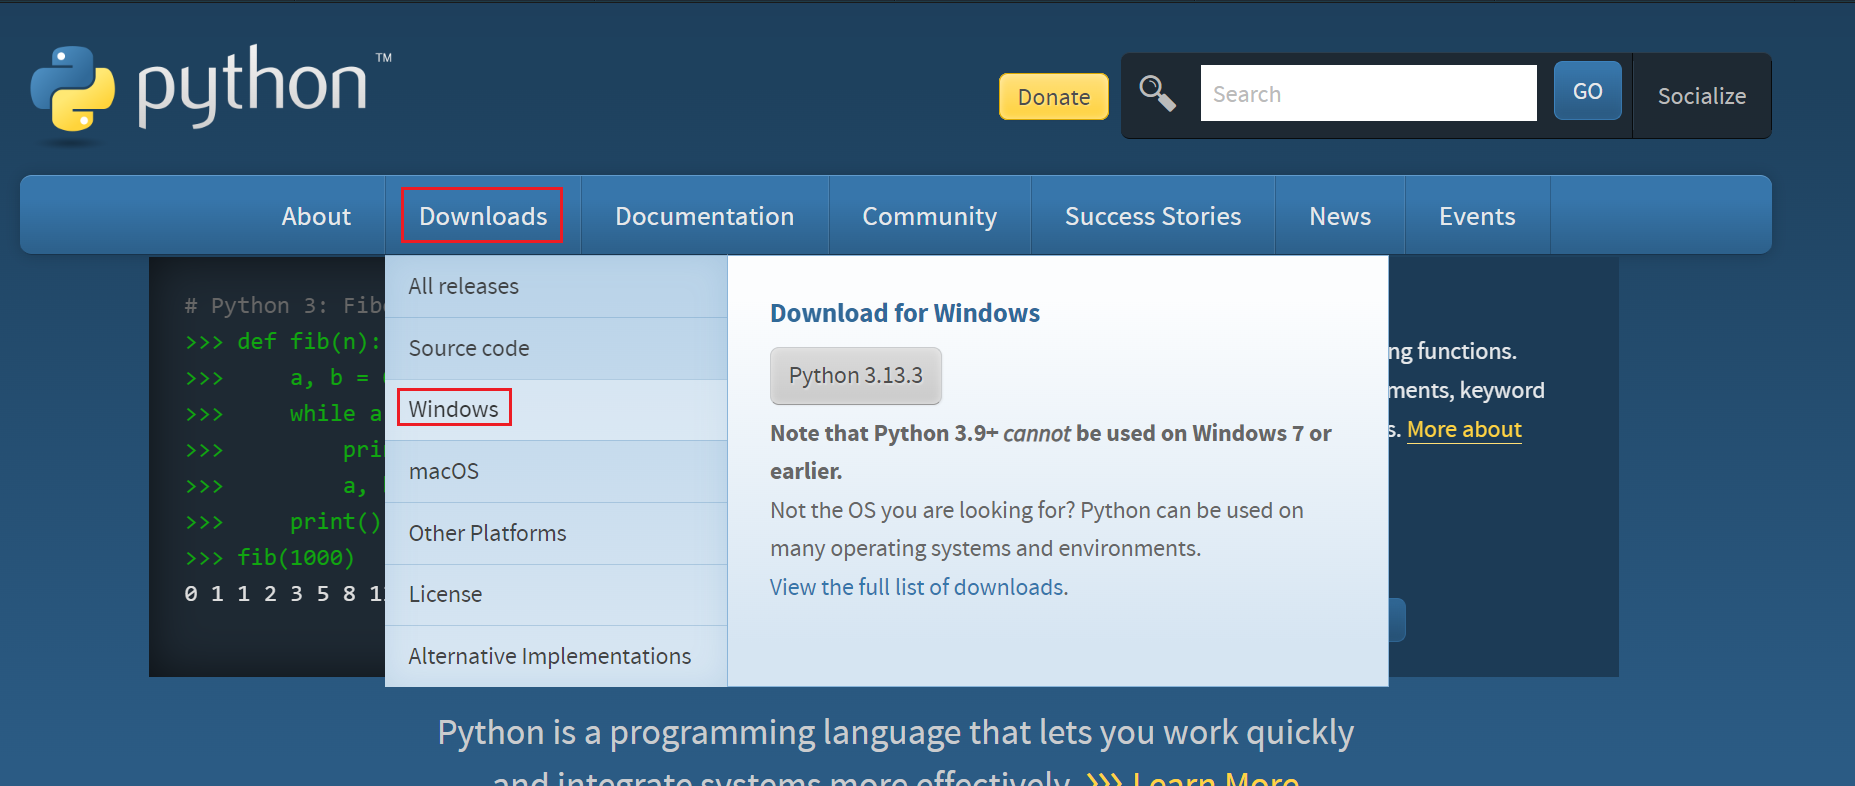Click the magnifying glass search icon
This screenshot has height=786, width=1855.
coord(1157,94)
